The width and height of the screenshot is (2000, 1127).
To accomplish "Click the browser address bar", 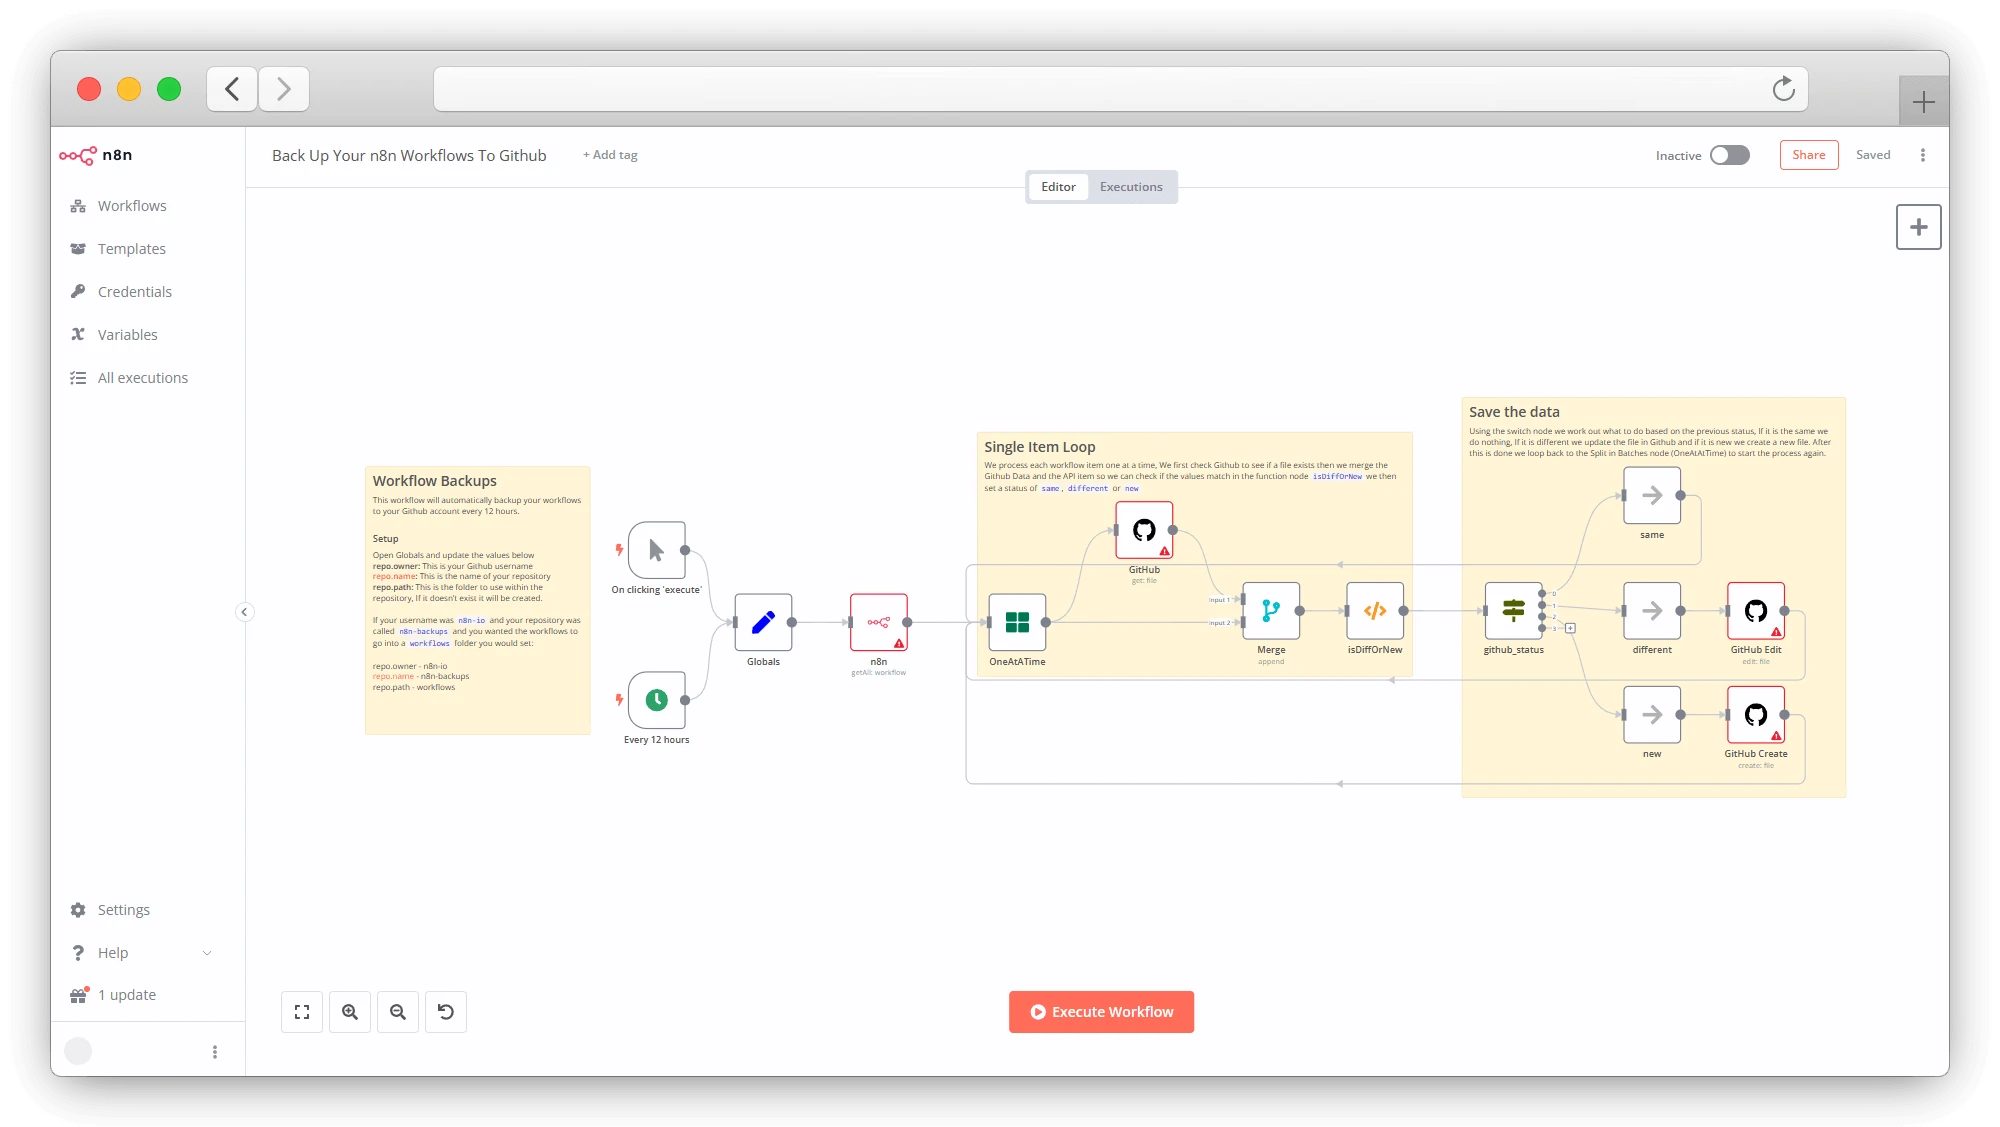I will pyautogui.click(x=1100, y=90).
